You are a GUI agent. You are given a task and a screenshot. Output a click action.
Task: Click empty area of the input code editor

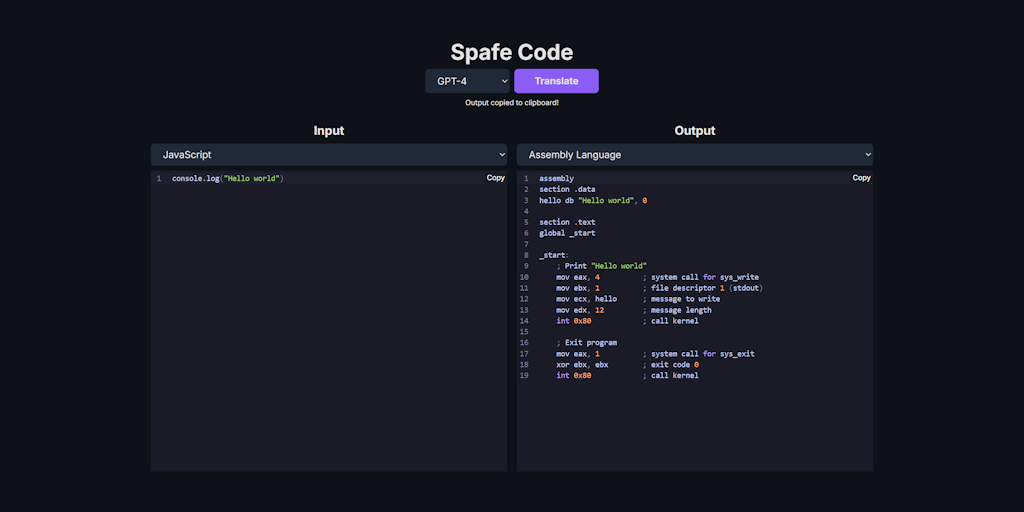pos(329,330)
